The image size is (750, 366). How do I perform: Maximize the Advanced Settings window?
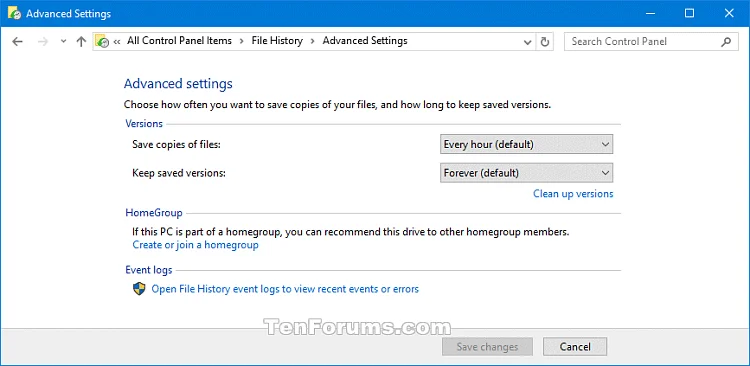click(x=689, y=13)
